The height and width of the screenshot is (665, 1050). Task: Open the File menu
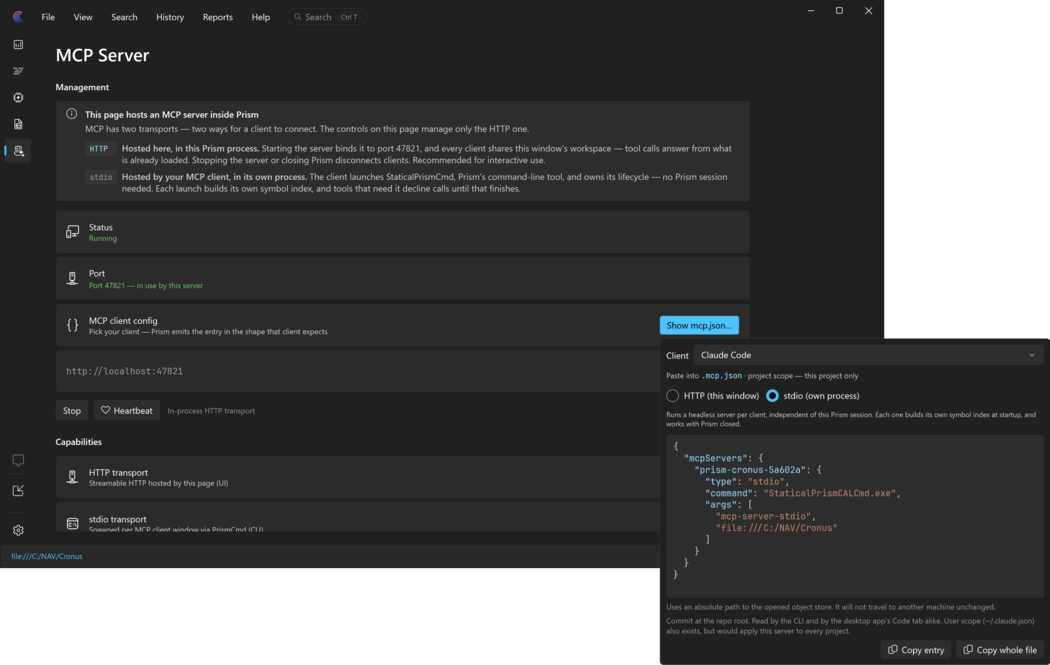[x=48, y=17]
